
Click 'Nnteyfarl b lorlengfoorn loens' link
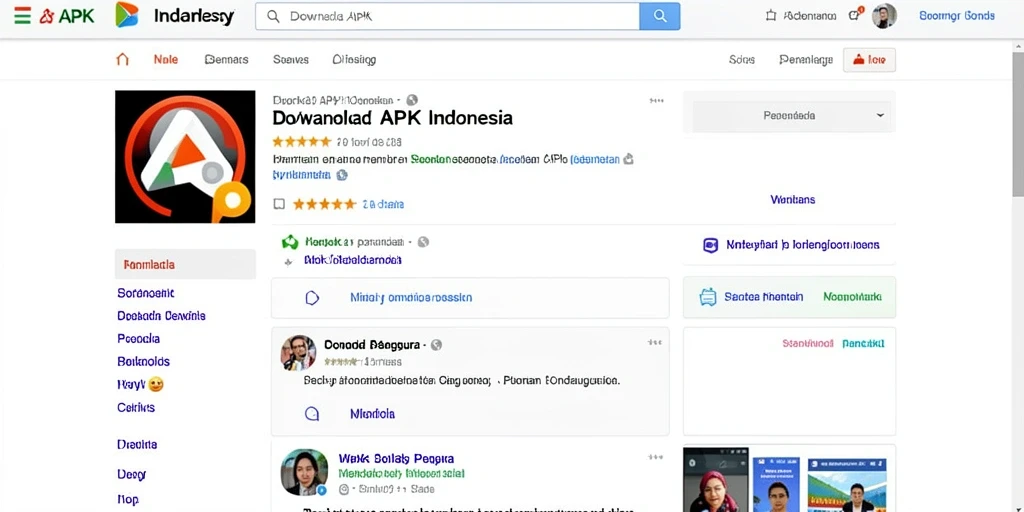coord(803,246)
